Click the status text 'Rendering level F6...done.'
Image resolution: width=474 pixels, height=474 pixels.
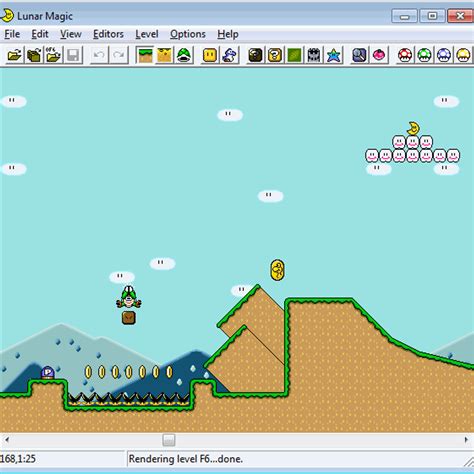[186, 459]
